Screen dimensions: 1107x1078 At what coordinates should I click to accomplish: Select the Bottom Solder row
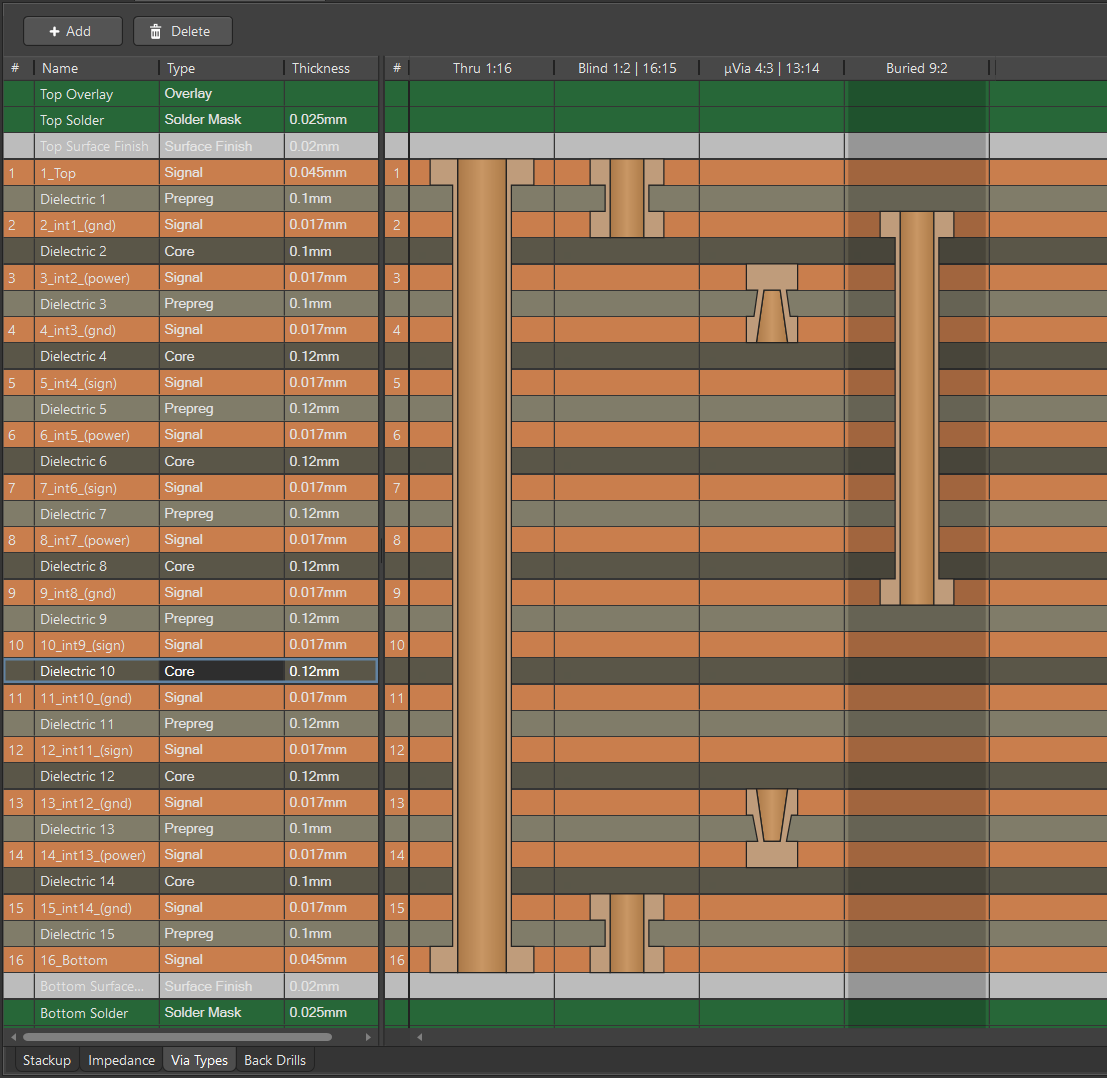tap(96, 1013)
